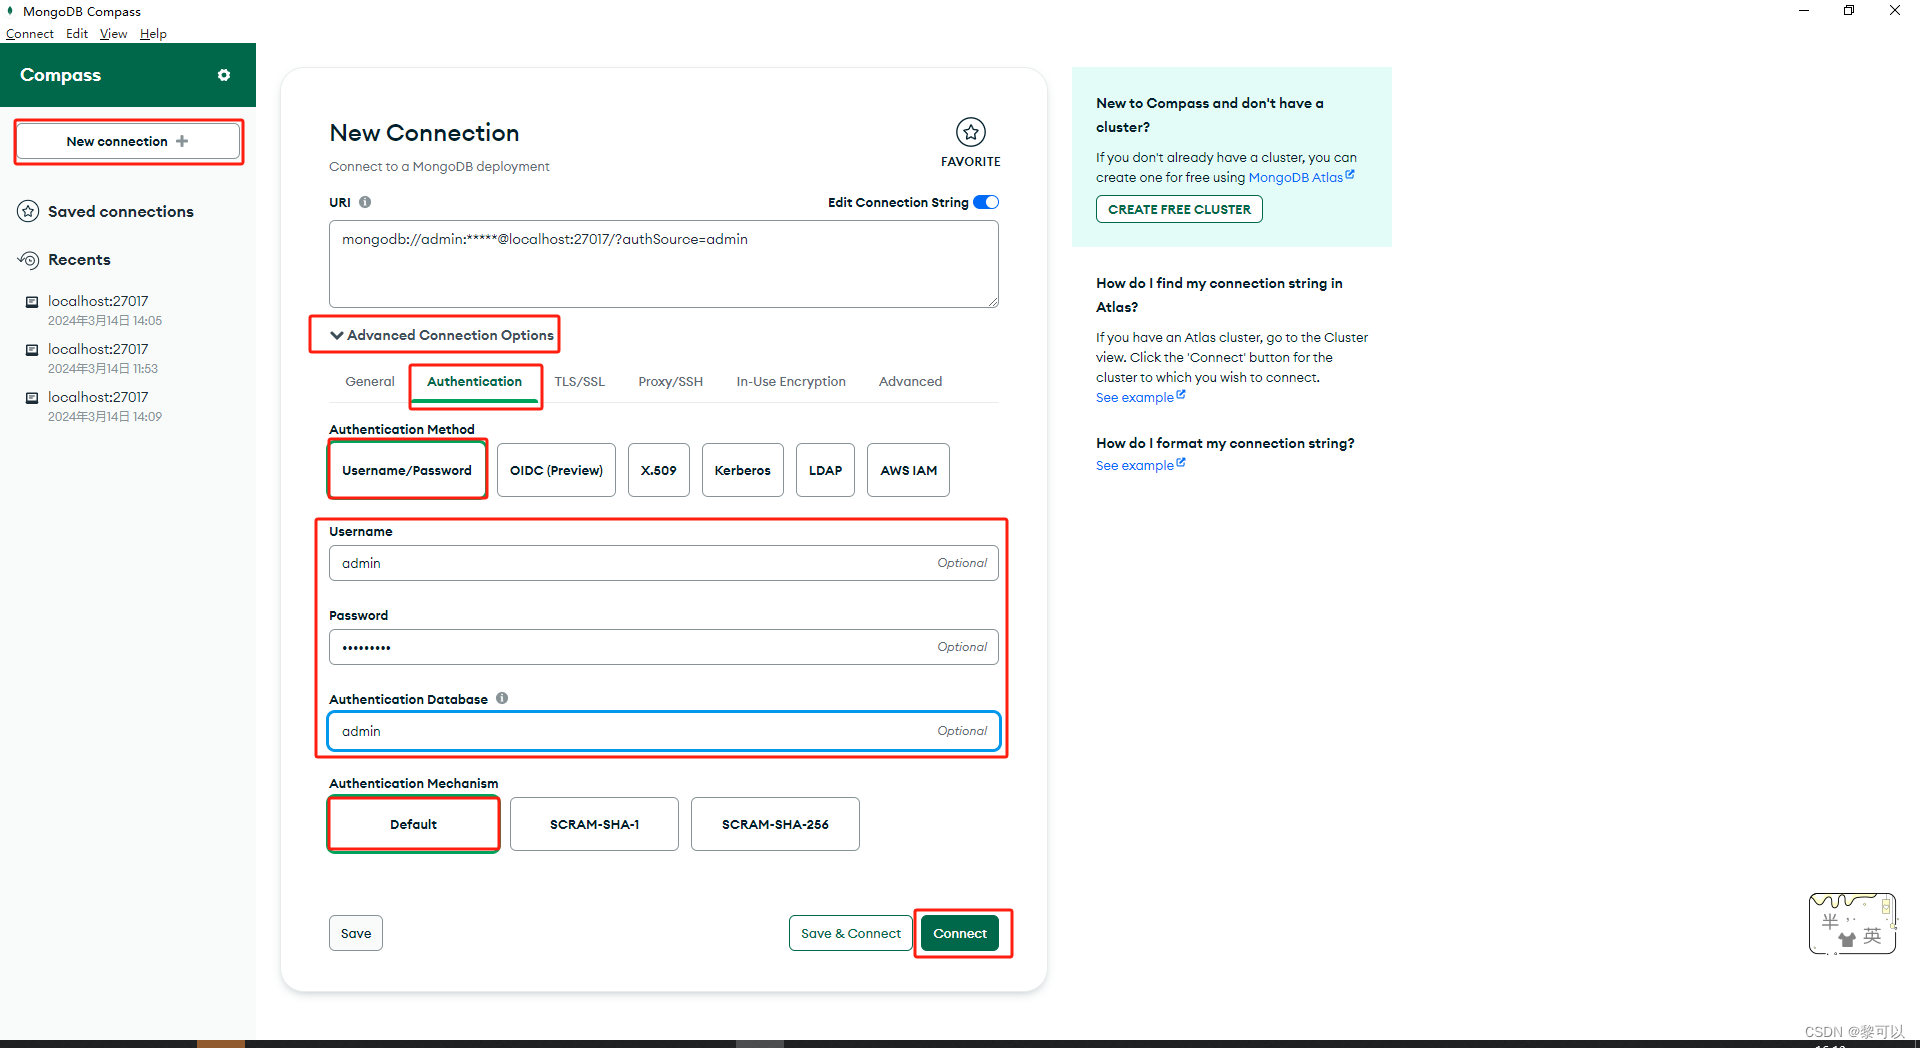Mark this connection as favorite
This screenshot has height=1048, width=1920.
pyautogui.click(x=970, y=131)
